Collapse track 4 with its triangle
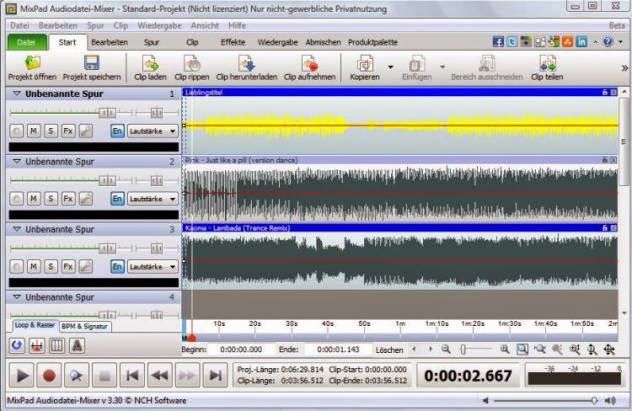The width and height of the screenshot is (632, 411). click(17, 297)
